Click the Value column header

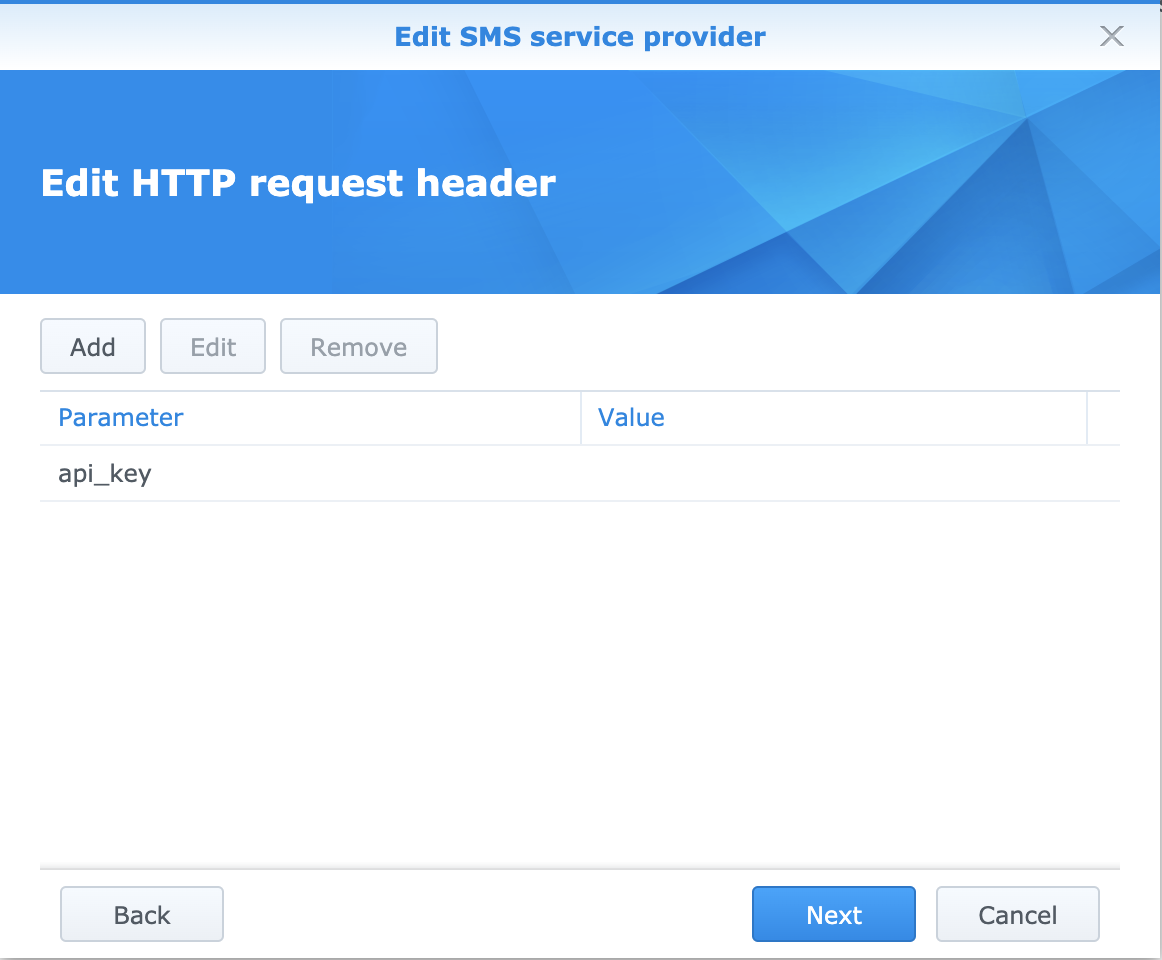[631, 417]
